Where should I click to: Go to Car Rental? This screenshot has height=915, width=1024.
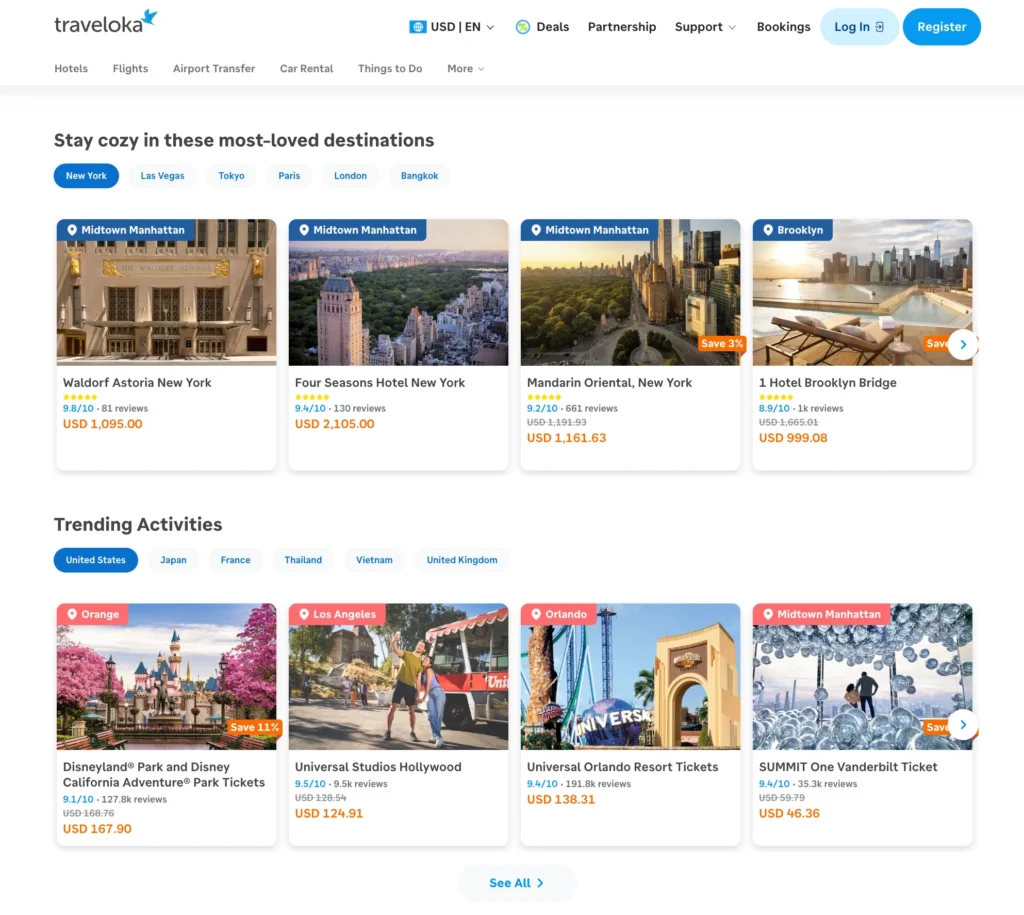[x=306, y=69]
